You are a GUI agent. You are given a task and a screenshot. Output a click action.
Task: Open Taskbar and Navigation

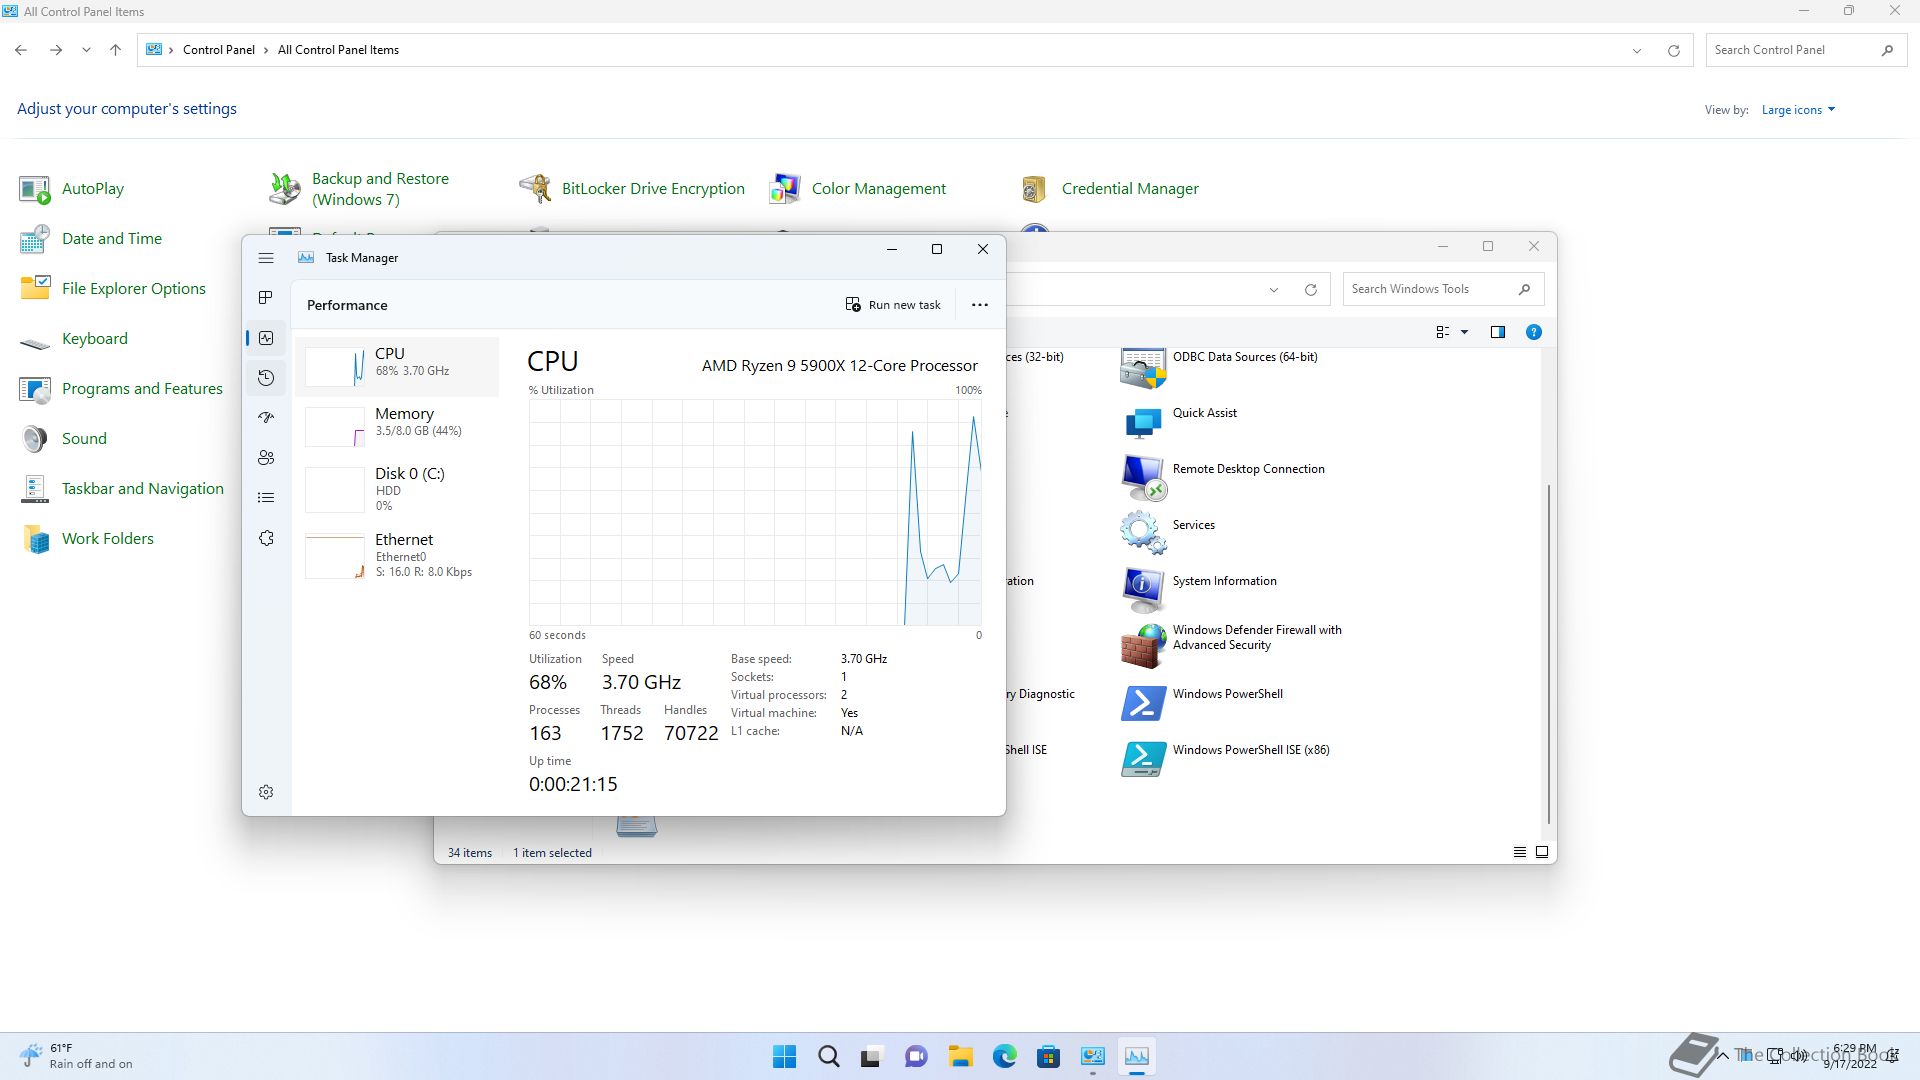(x=121, y=489)
